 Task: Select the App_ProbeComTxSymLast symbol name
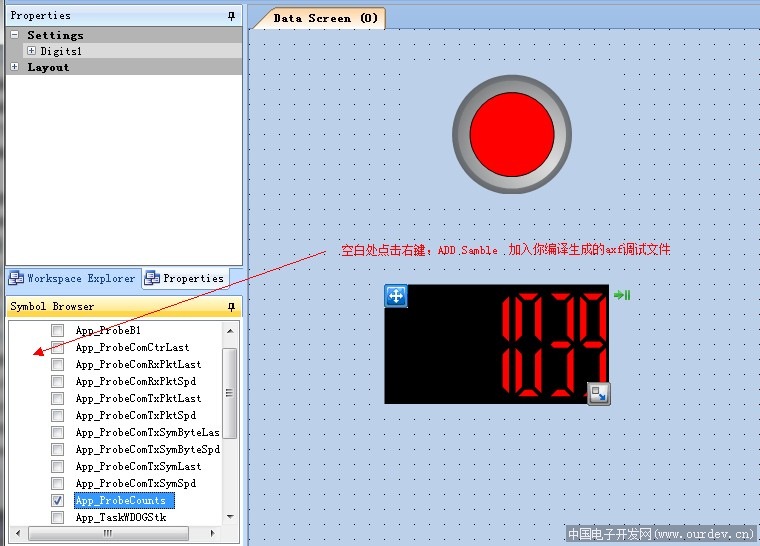(x=138, y=466)
